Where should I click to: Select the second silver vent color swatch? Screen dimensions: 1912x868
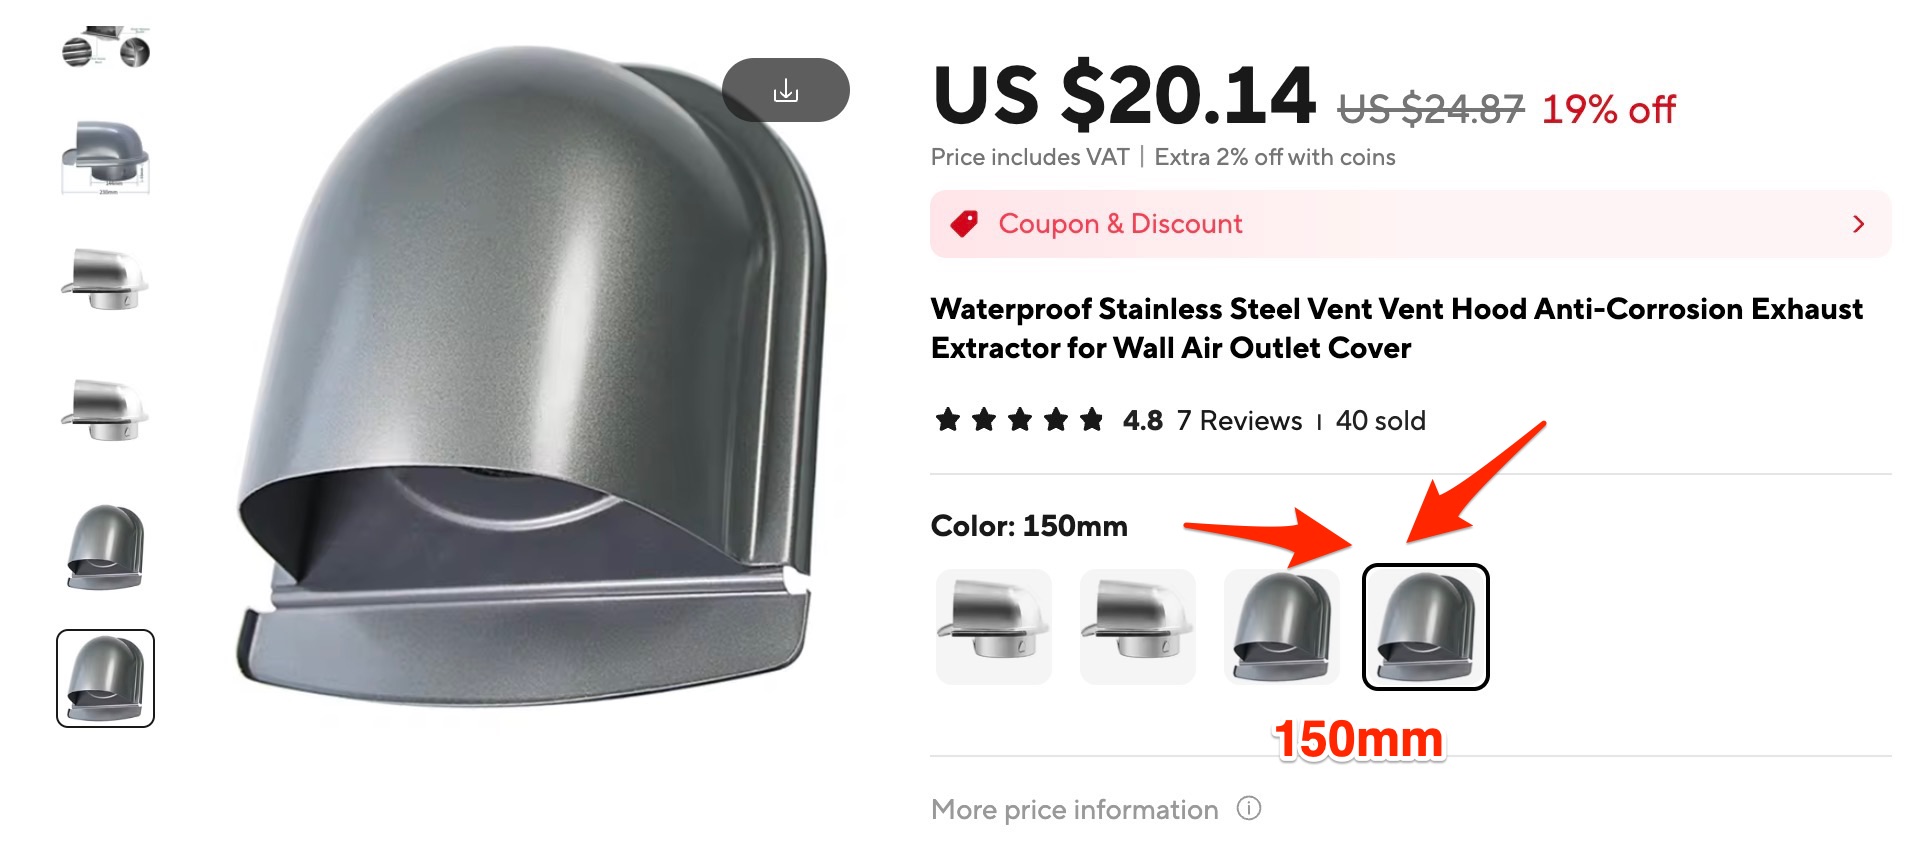click(1138, 627)
